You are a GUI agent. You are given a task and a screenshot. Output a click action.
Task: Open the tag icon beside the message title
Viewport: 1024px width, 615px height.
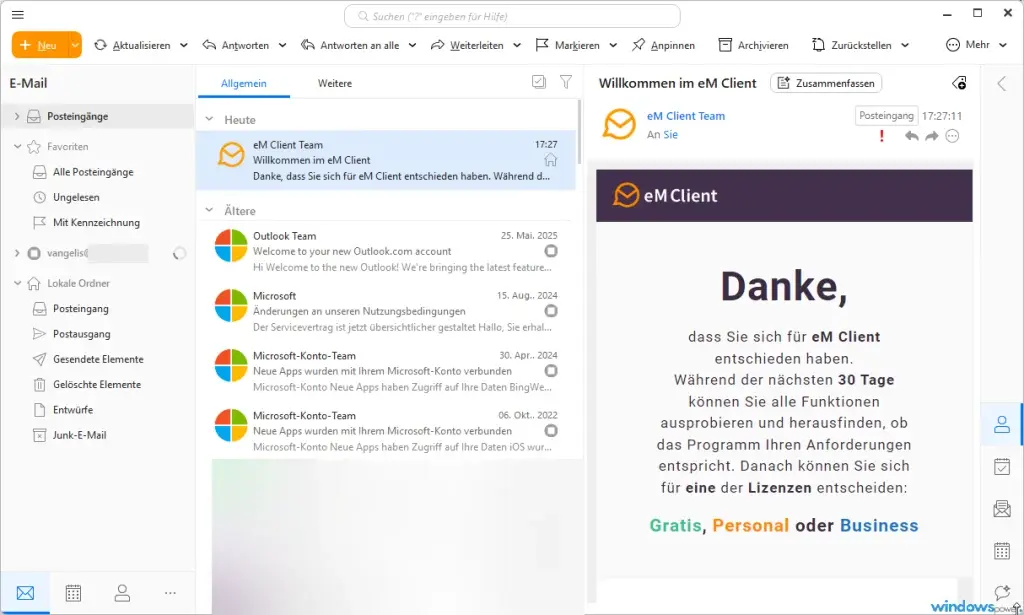[x=959, y=83]
